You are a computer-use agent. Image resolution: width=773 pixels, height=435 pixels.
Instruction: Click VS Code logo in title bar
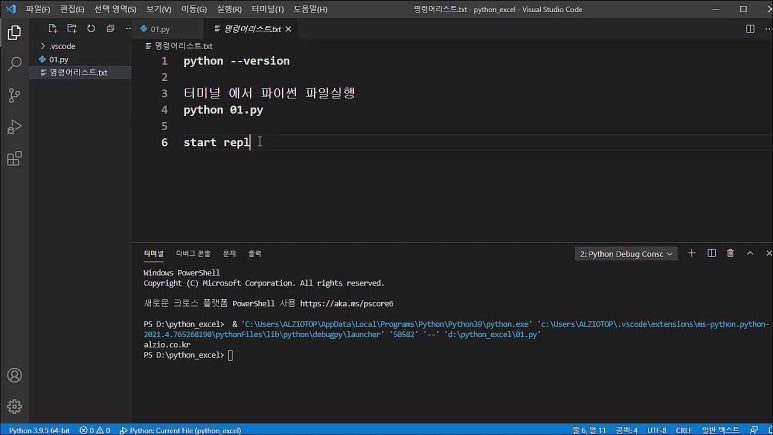coord(11,9)
